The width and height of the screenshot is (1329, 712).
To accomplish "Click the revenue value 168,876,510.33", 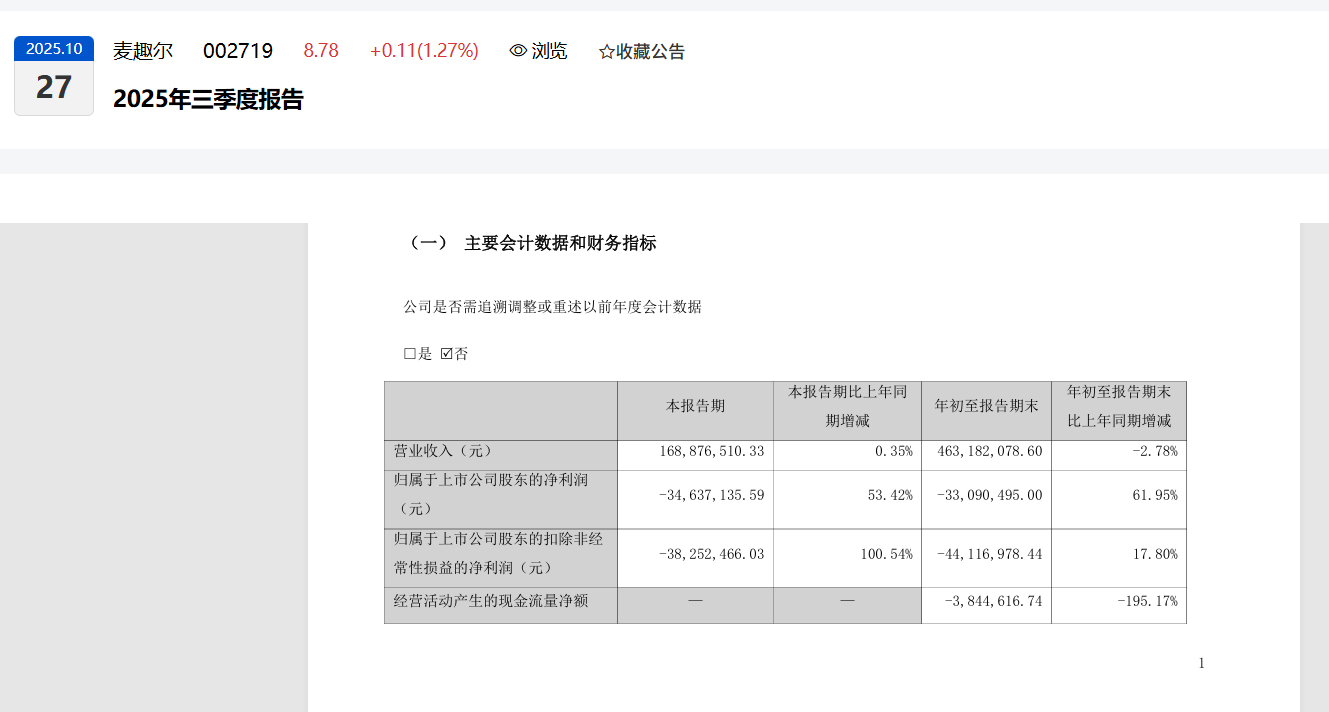I will click(712, 452).
